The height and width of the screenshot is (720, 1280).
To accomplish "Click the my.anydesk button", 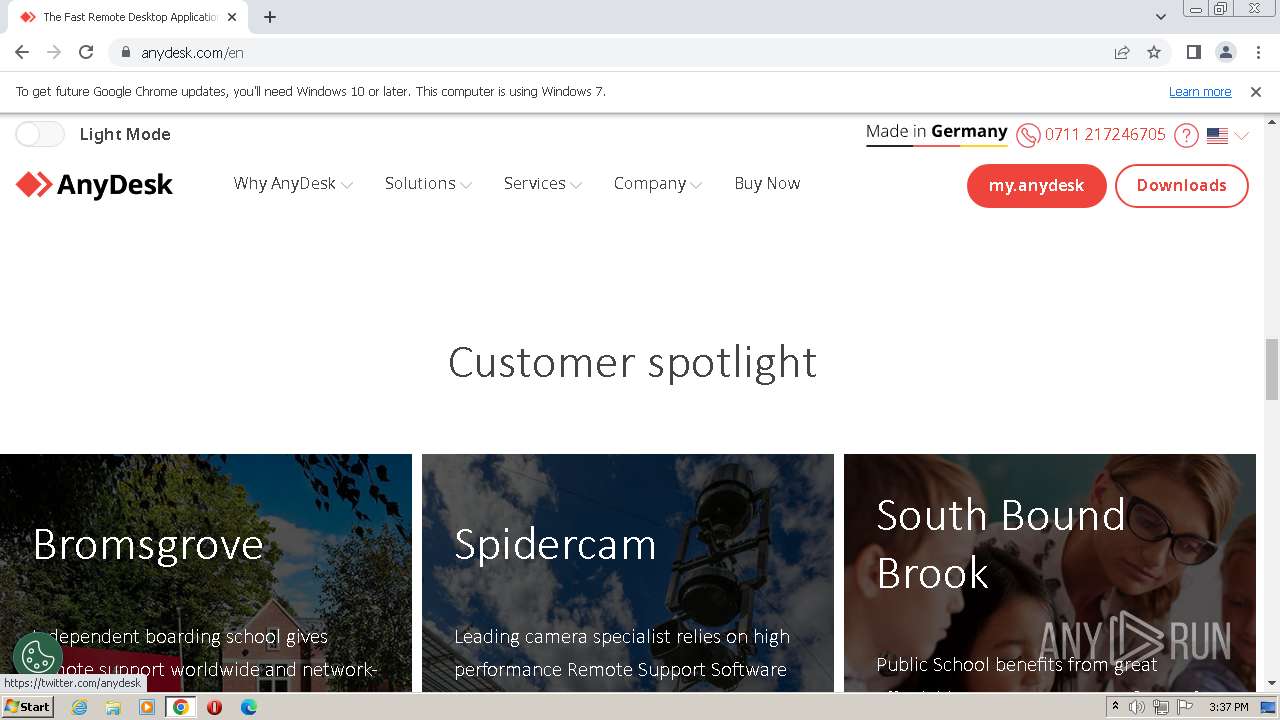I will 1036,186.
